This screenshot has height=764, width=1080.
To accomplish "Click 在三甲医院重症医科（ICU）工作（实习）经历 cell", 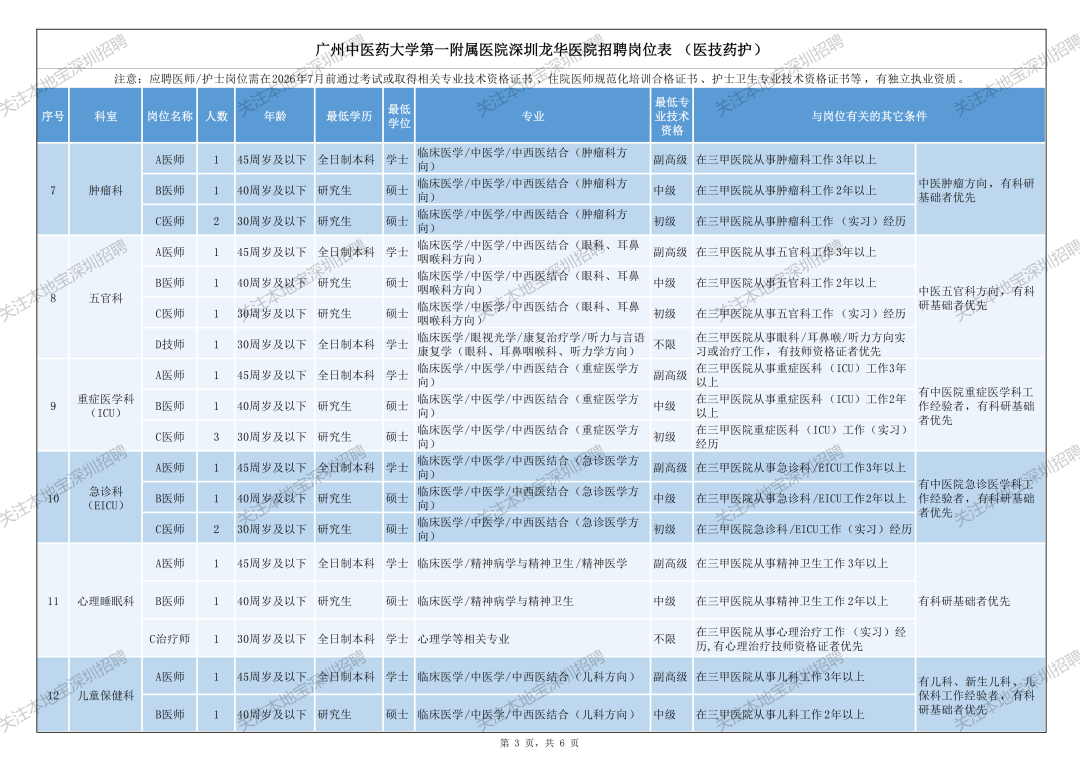I will click(804, 437).
